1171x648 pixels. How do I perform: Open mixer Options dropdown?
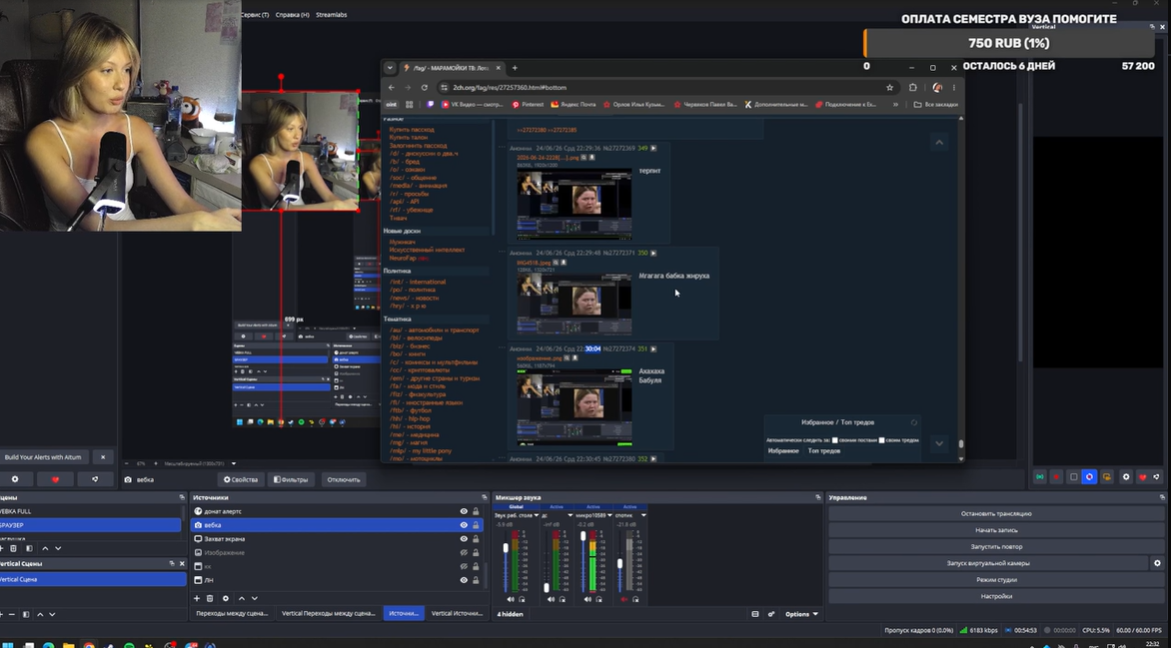(801, 614)
